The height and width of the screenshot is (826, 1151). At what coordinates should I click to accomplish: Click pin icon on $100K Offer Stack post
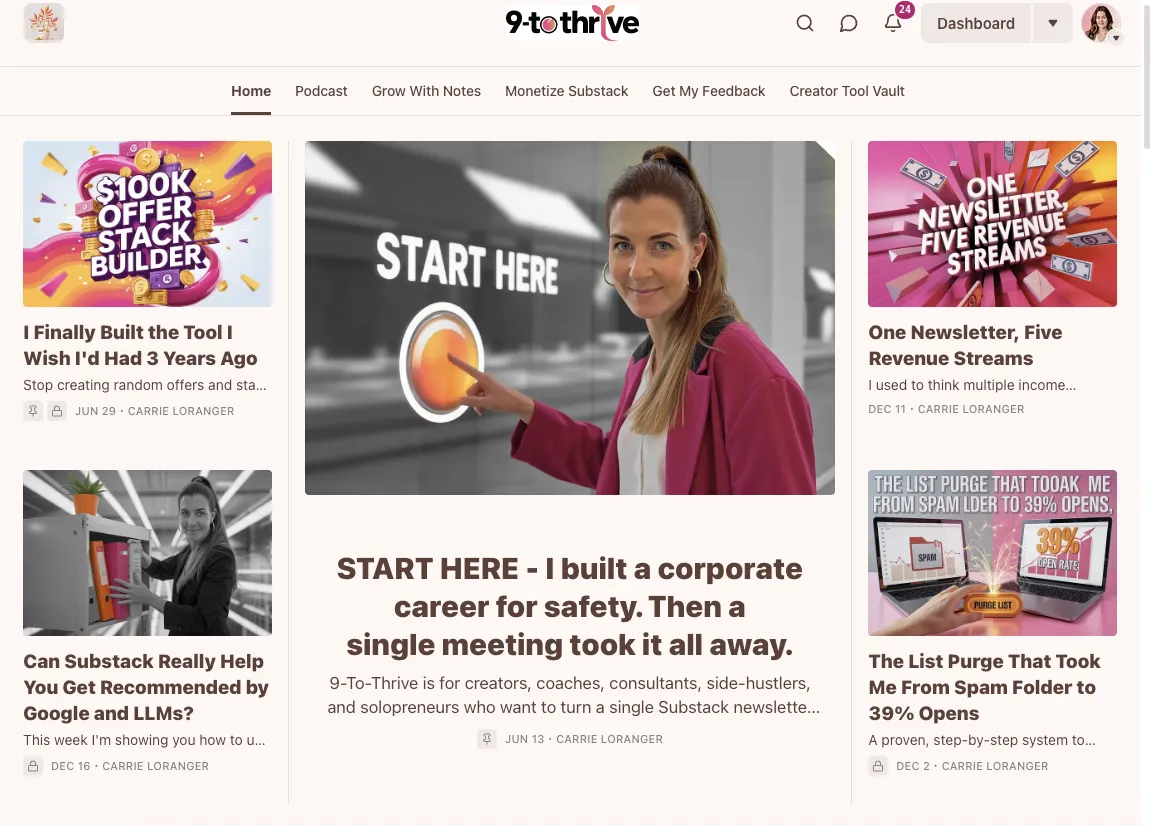[33, 411]
